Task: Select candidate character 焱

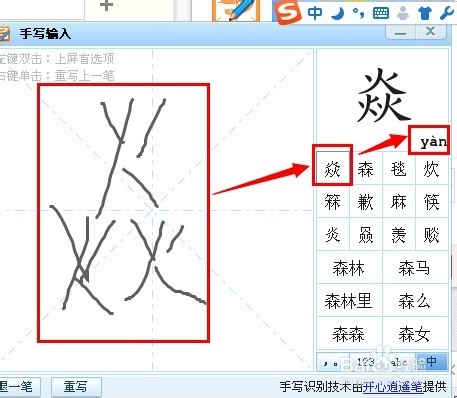Action: click(332, 169)
